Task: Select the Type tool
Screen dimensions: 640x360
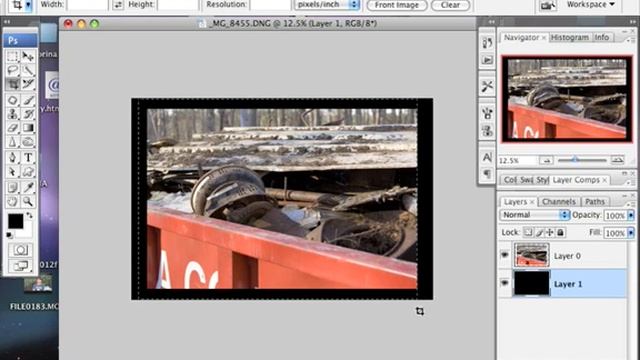Action: tap(28, 158)
